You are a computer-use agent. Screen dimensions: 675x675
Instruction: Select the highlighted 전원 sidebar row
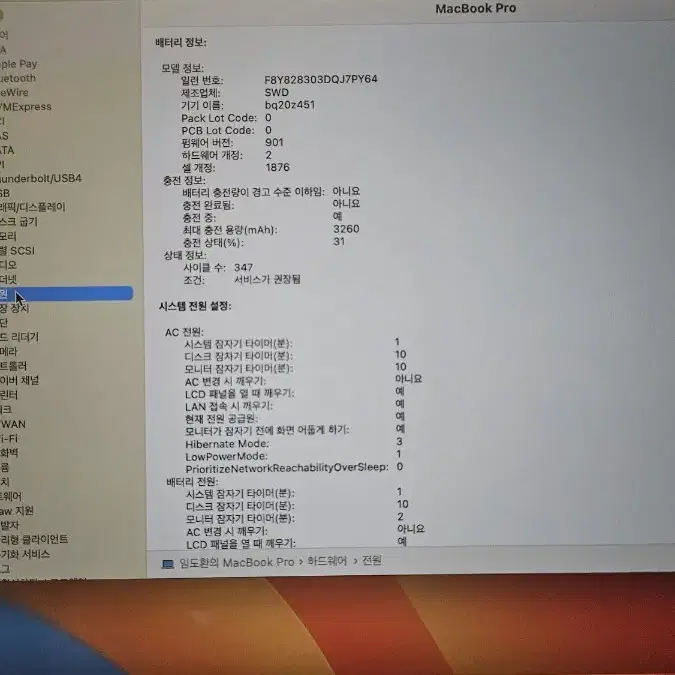pos(66,294)
